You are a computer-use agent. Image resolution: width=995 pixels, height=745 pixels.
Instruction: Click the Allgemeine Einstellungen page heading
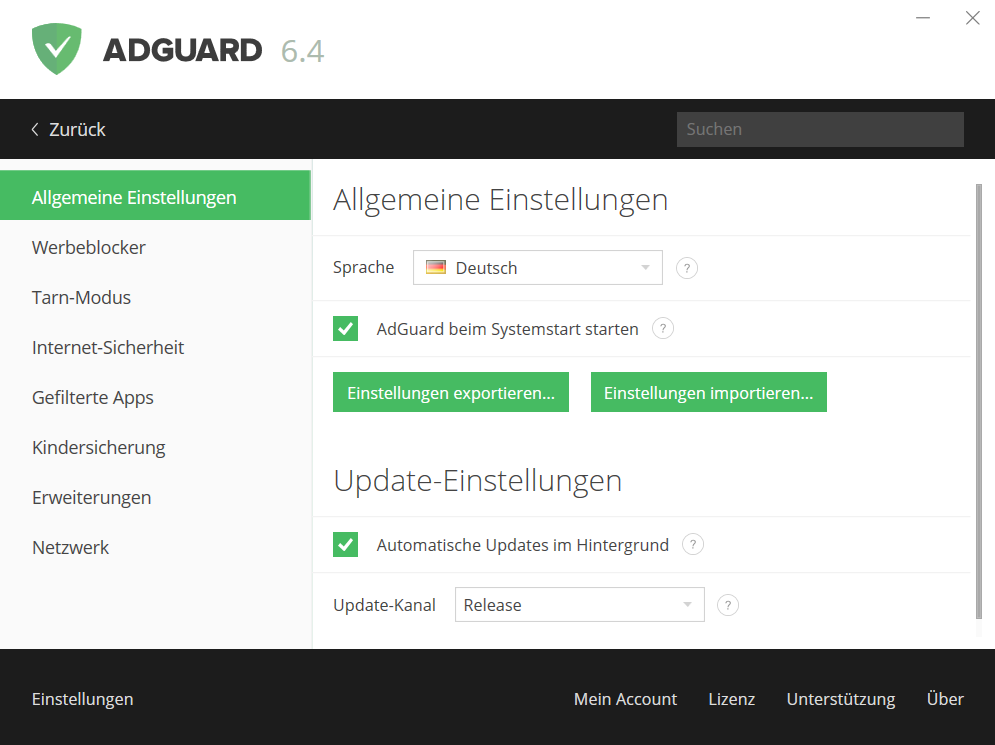coord(500,200)
